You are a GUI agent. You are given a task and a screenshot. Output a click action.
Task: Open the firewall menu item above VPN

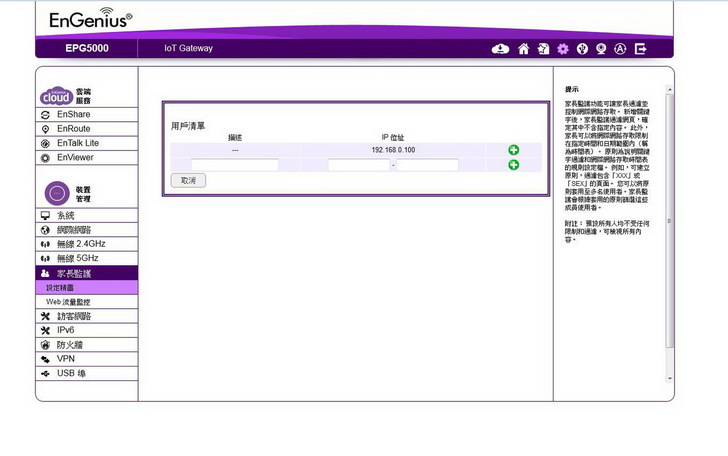pyautogui.click(x=86, y=345)
